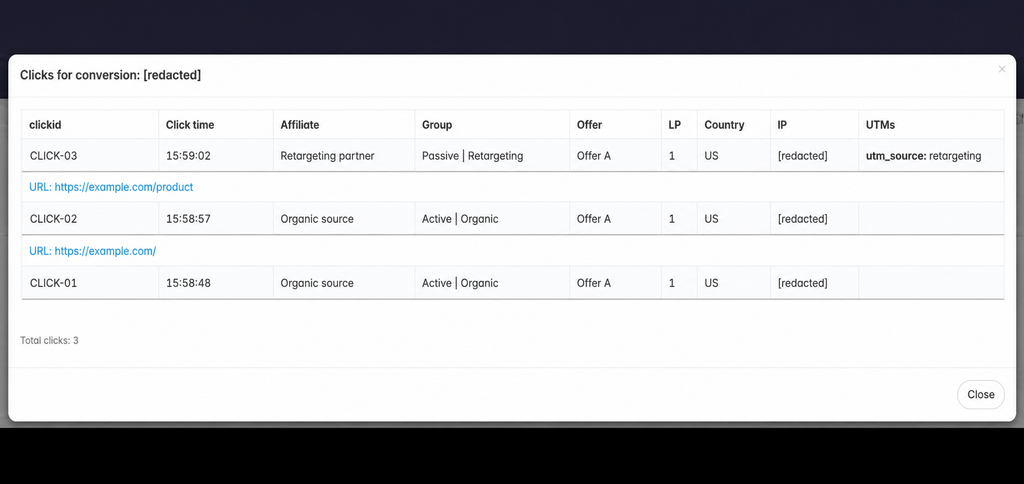Image resolution: width=1024 pixels, height=484 pixels.
Task: Click the clickid column header
Action: point(46,125)
